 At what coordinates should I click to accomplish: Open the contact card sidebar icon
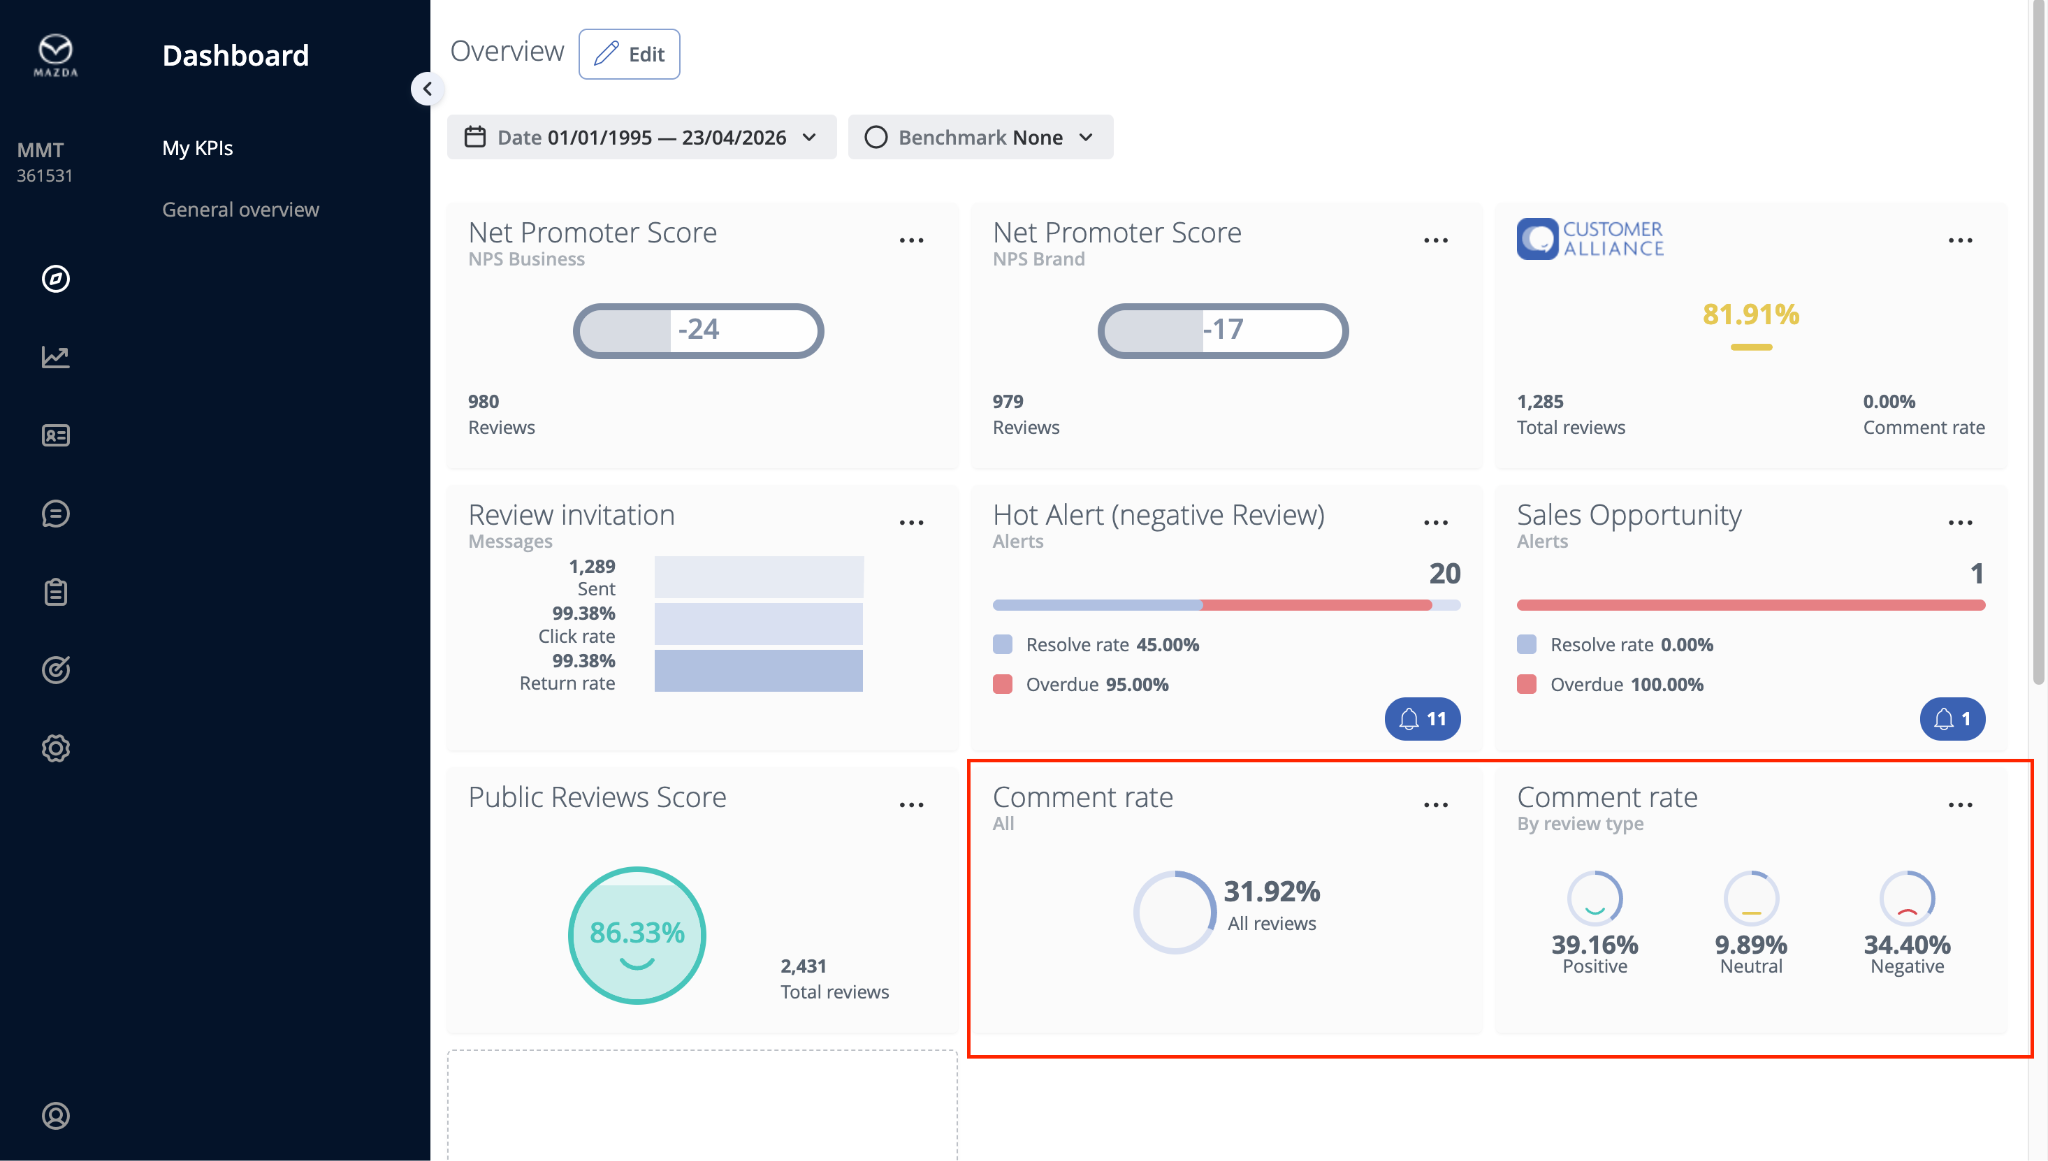56,435
